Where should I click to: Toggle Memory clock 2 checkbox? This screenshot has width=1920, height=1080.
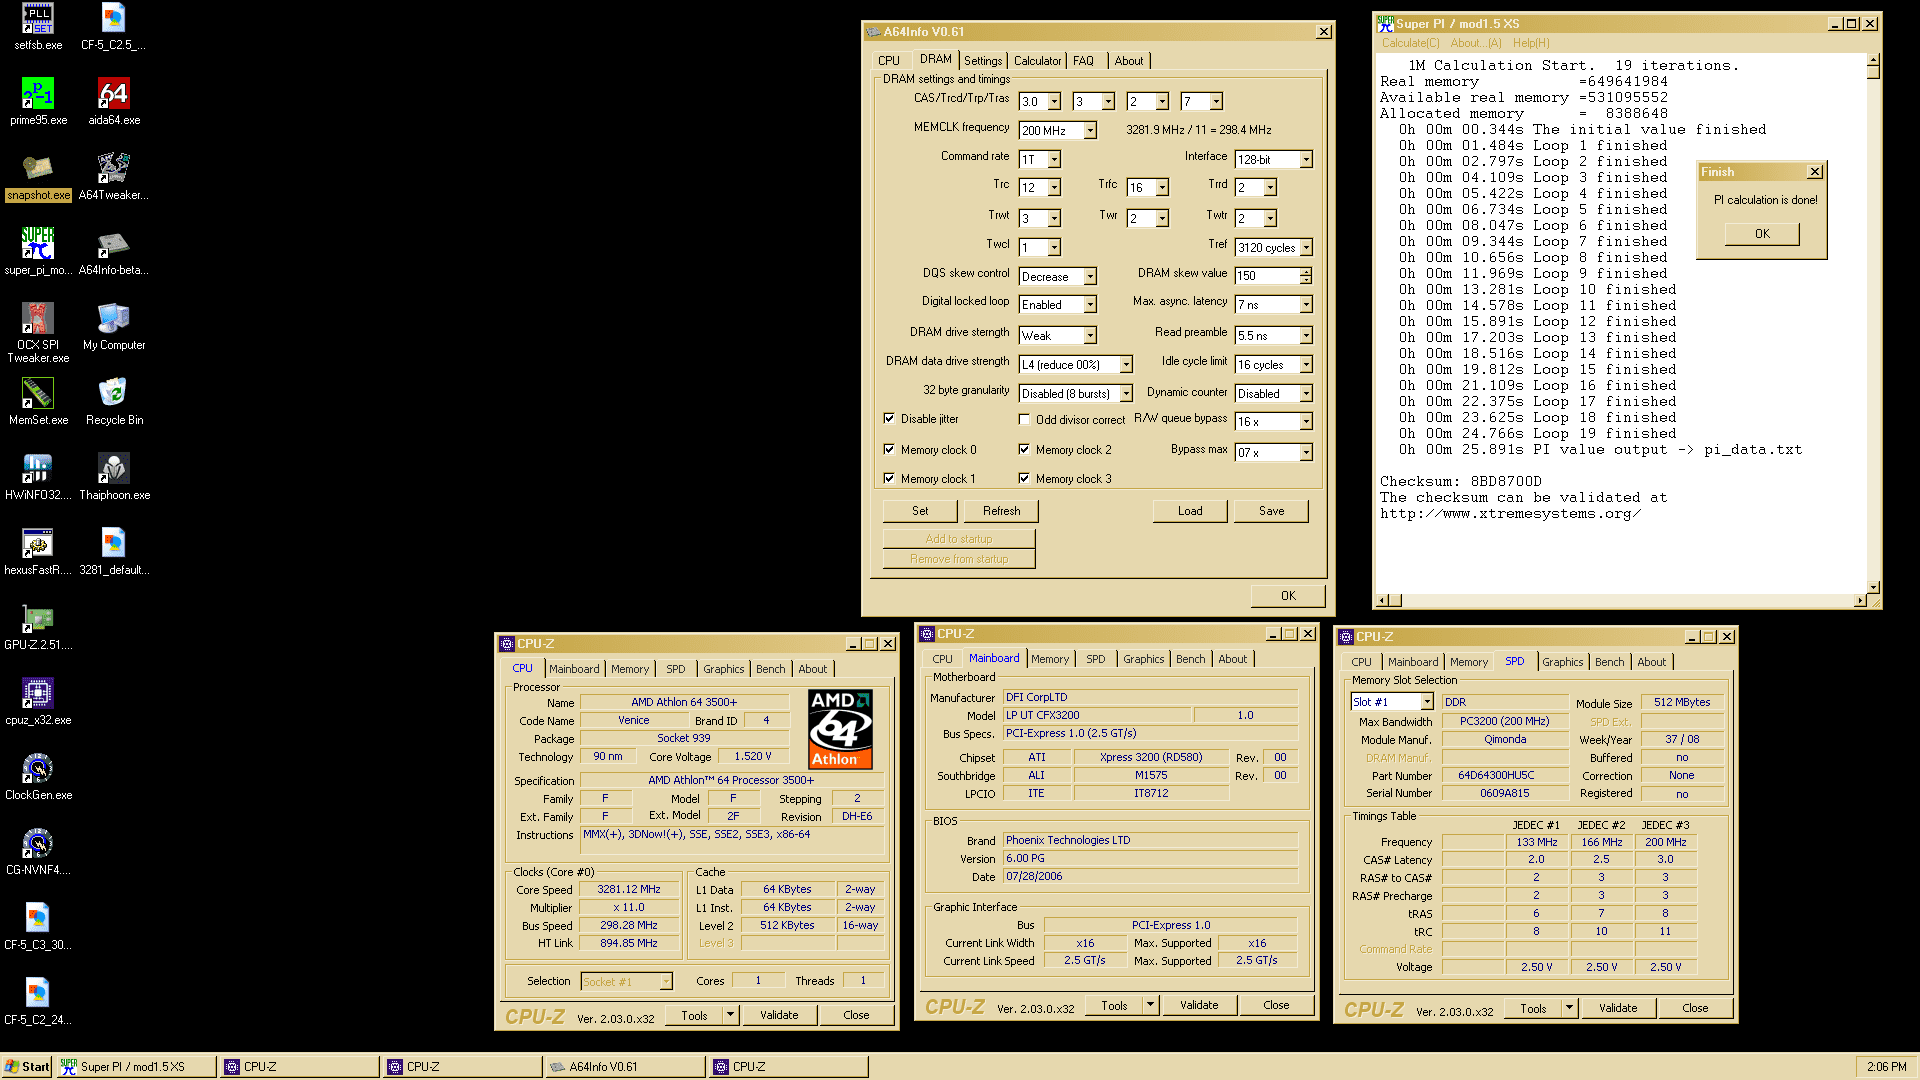click(1024, 449)
